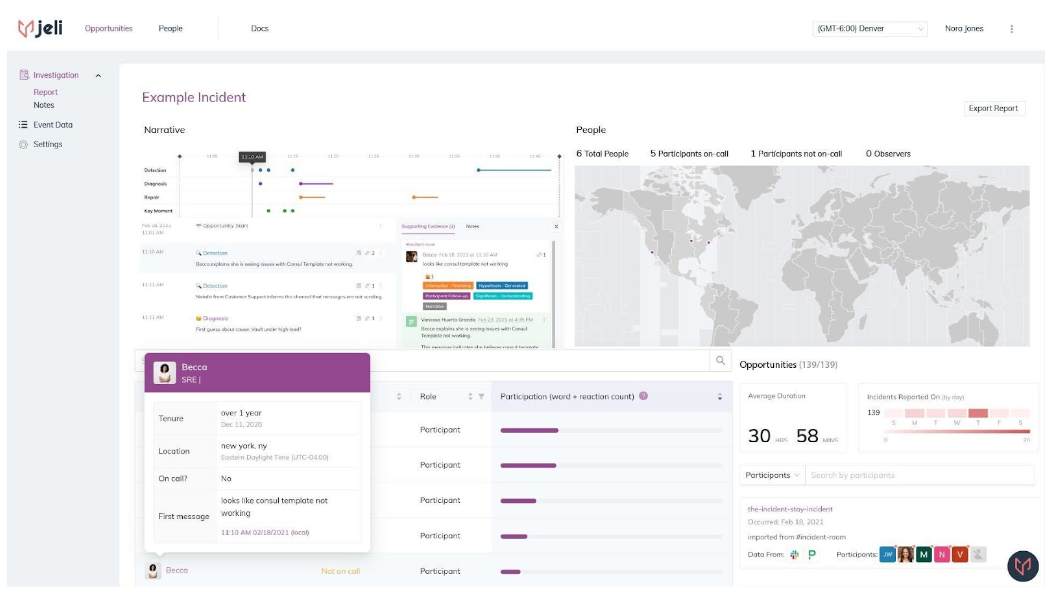Click the gray Narrative tag

coord(435,306)
